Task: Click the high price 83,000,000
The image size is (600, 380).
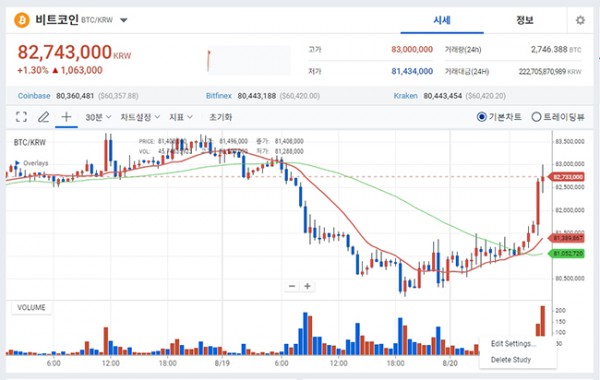Action: tap(412, 49)
